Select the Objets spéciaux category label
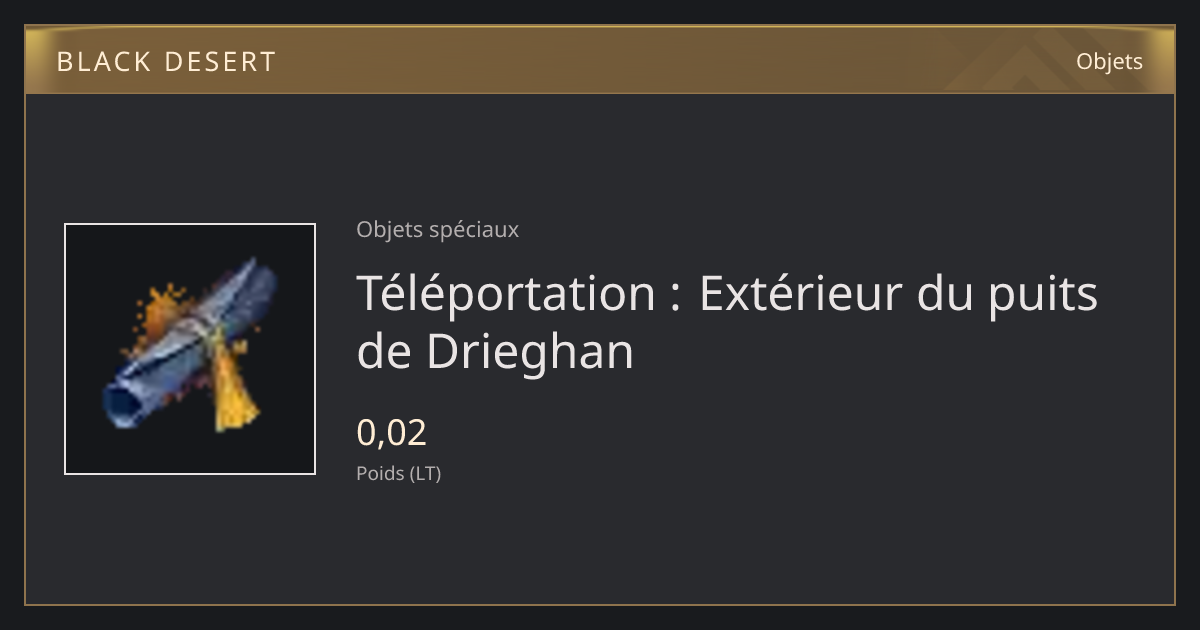The height and width of the screenshot is (630, 1200). [437, 229]
